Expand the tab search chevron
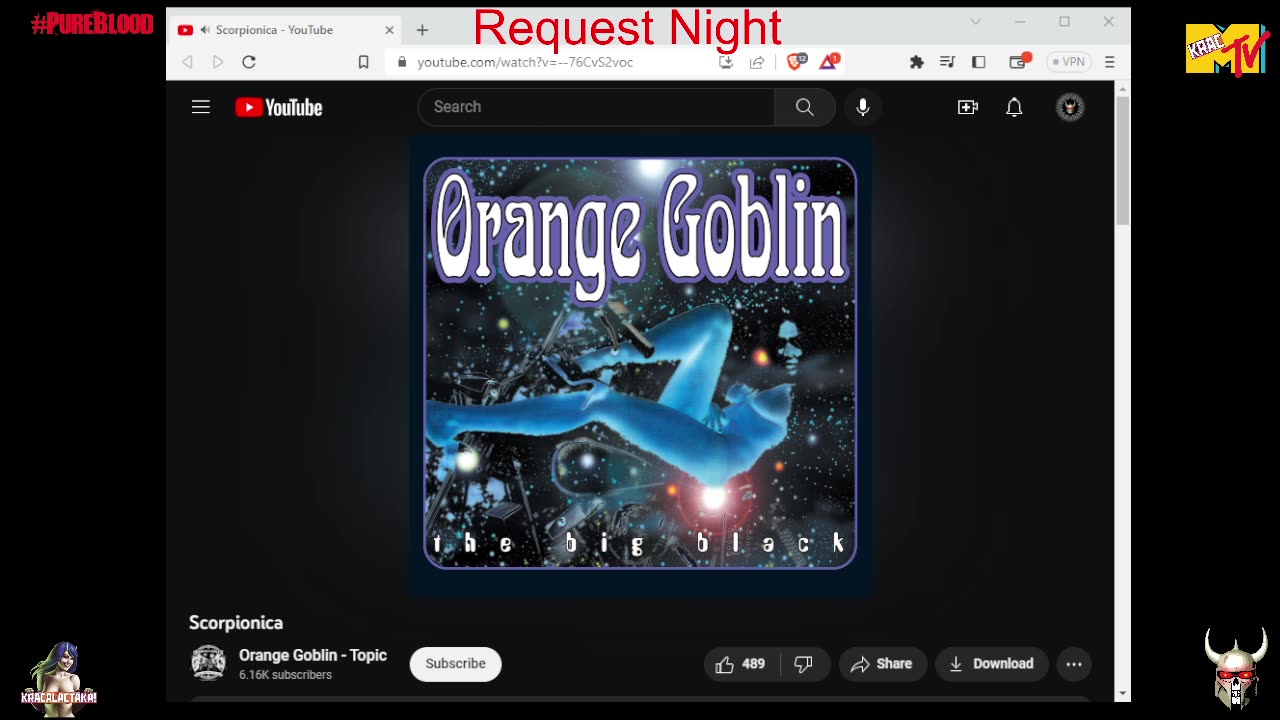 pos(976,22)
